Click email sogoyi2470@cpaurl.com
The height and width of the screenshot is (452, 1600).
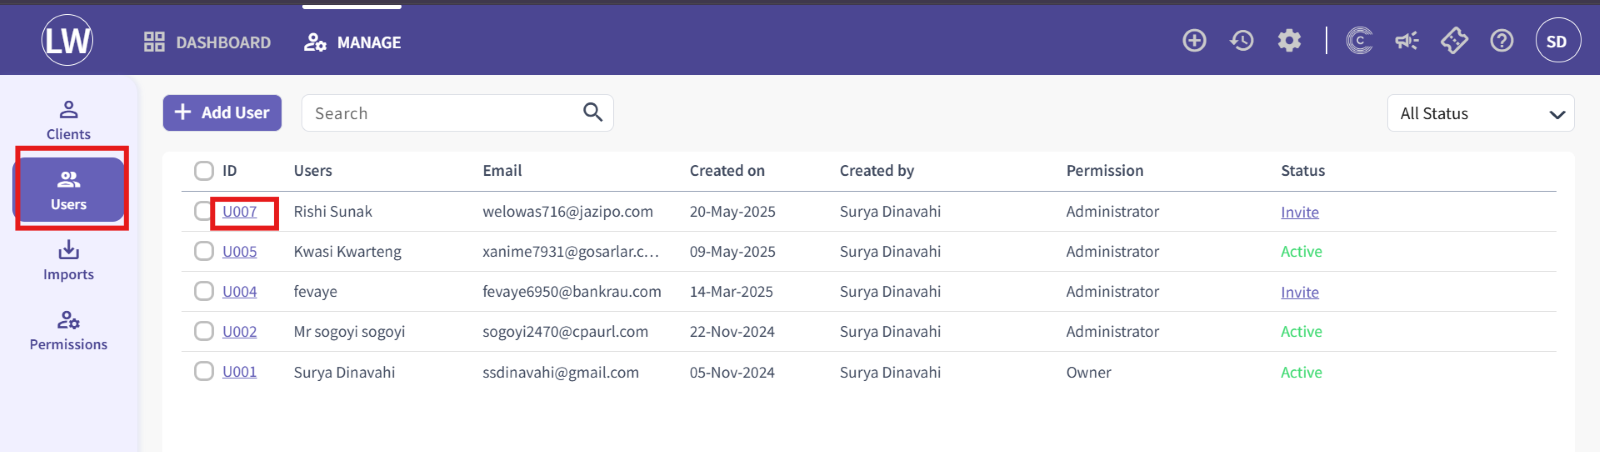pyautogui.click(x=566, y=332)
